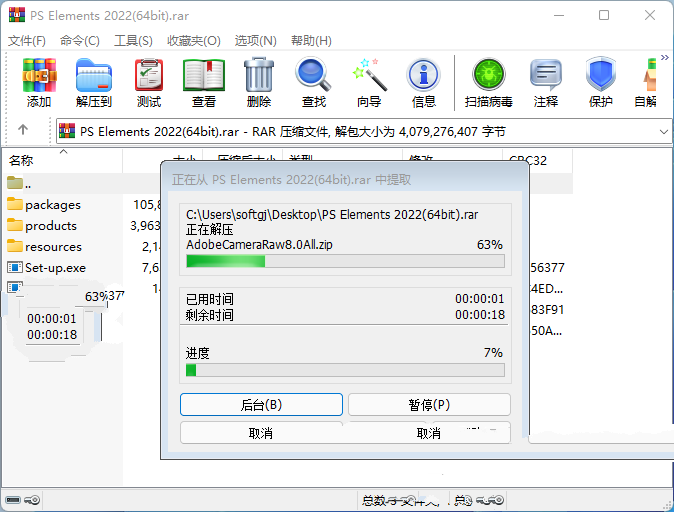Open the Tools (工具) menu
Viewport: 674px width, 512px height.
[x=133, y=41]
